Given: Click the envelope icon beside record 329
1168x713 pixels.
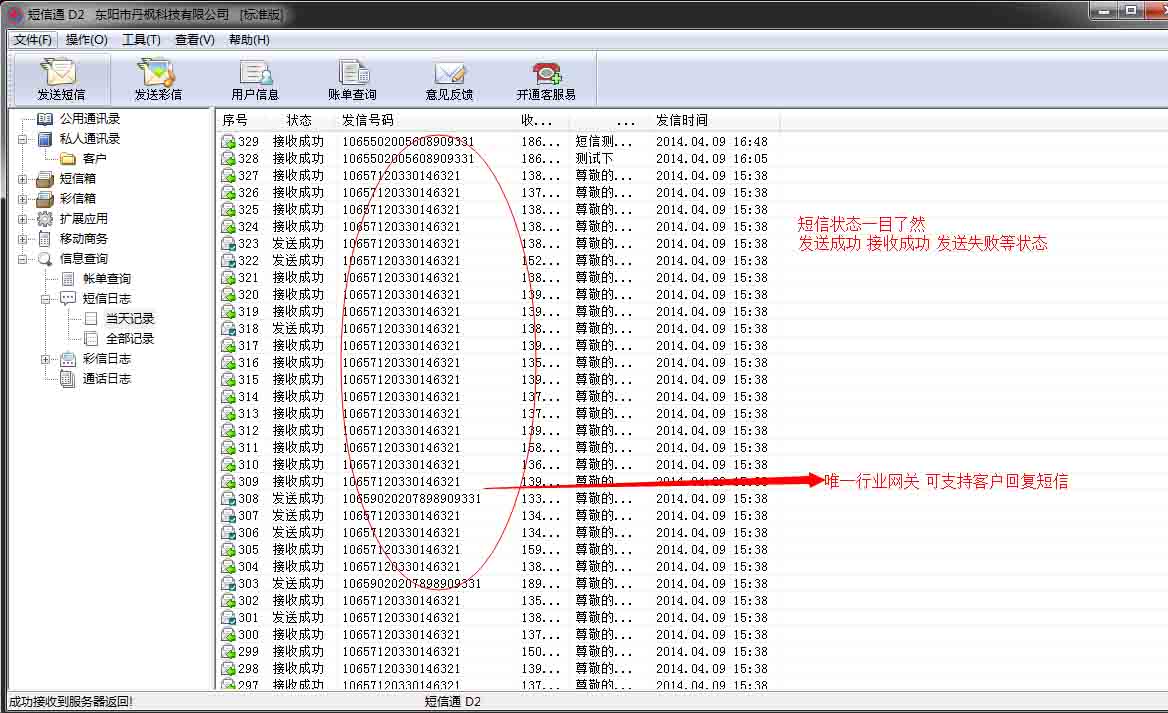Looking at the screenshot, I should pos(227,141).
